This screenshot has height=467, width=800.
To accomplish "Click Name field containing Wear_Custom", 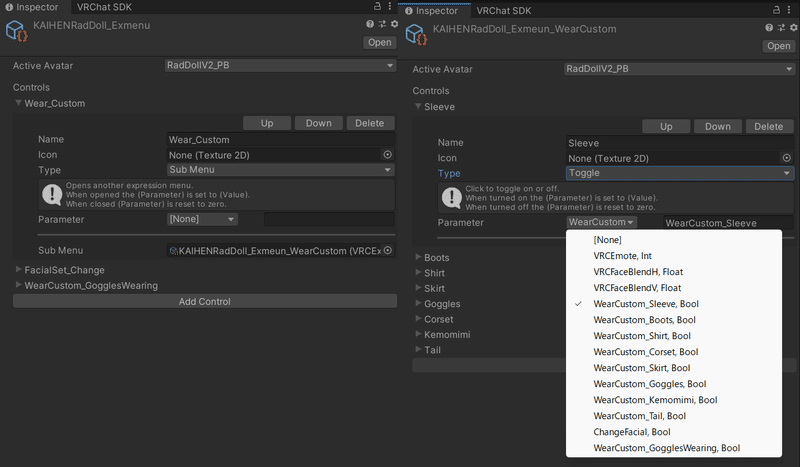I will (x=281, y=139).
